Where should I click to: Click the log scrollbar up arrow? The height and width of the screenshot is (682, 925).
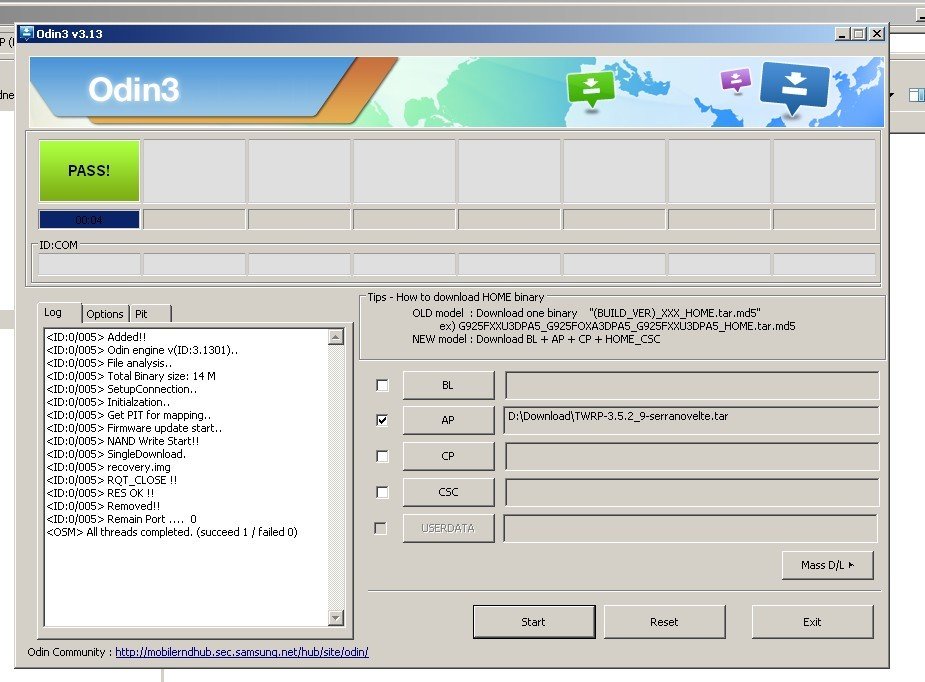point(336,337)
